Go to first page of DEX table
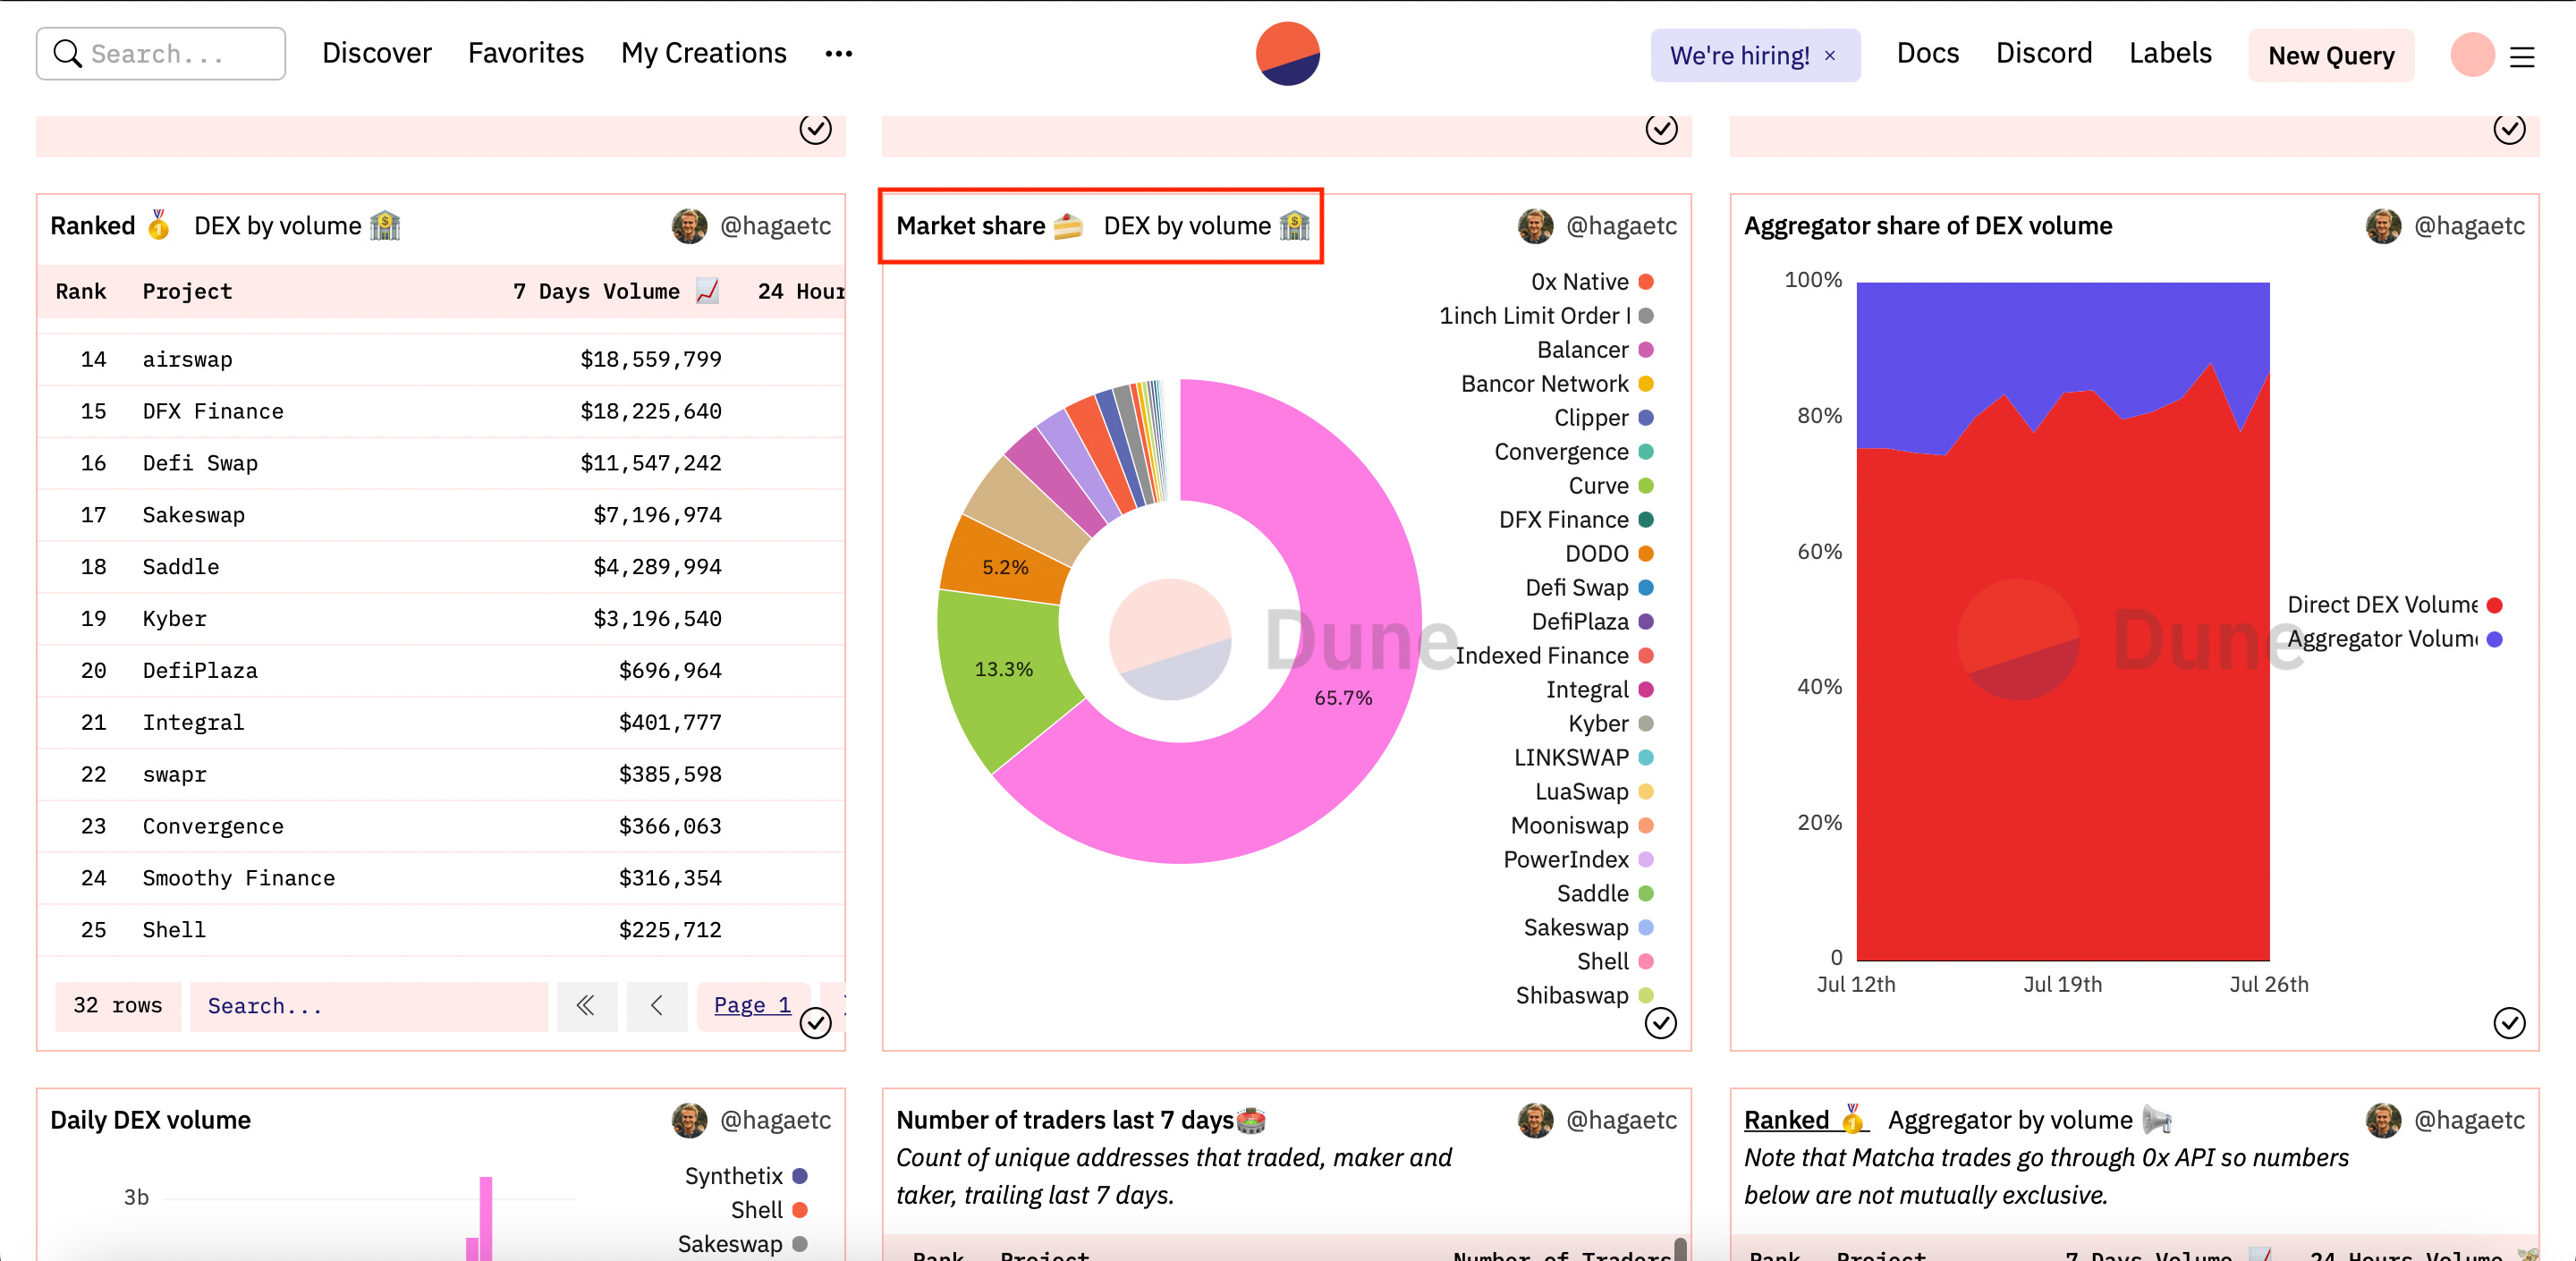The width and height of the screenshot is (2576, 1261). click(x=586, y=1005)
